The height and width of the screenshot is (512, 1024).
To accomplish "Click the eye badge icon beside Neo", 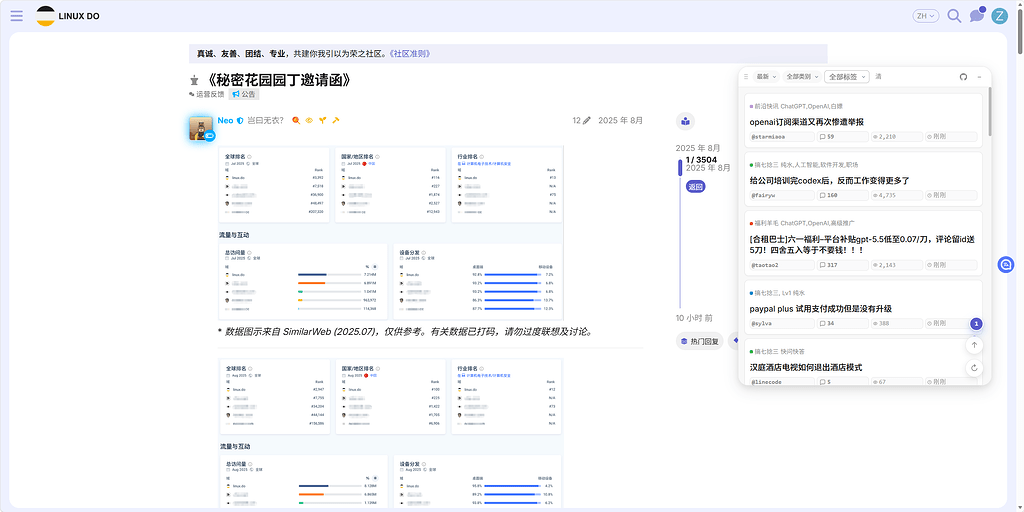I will click(309, 120).
